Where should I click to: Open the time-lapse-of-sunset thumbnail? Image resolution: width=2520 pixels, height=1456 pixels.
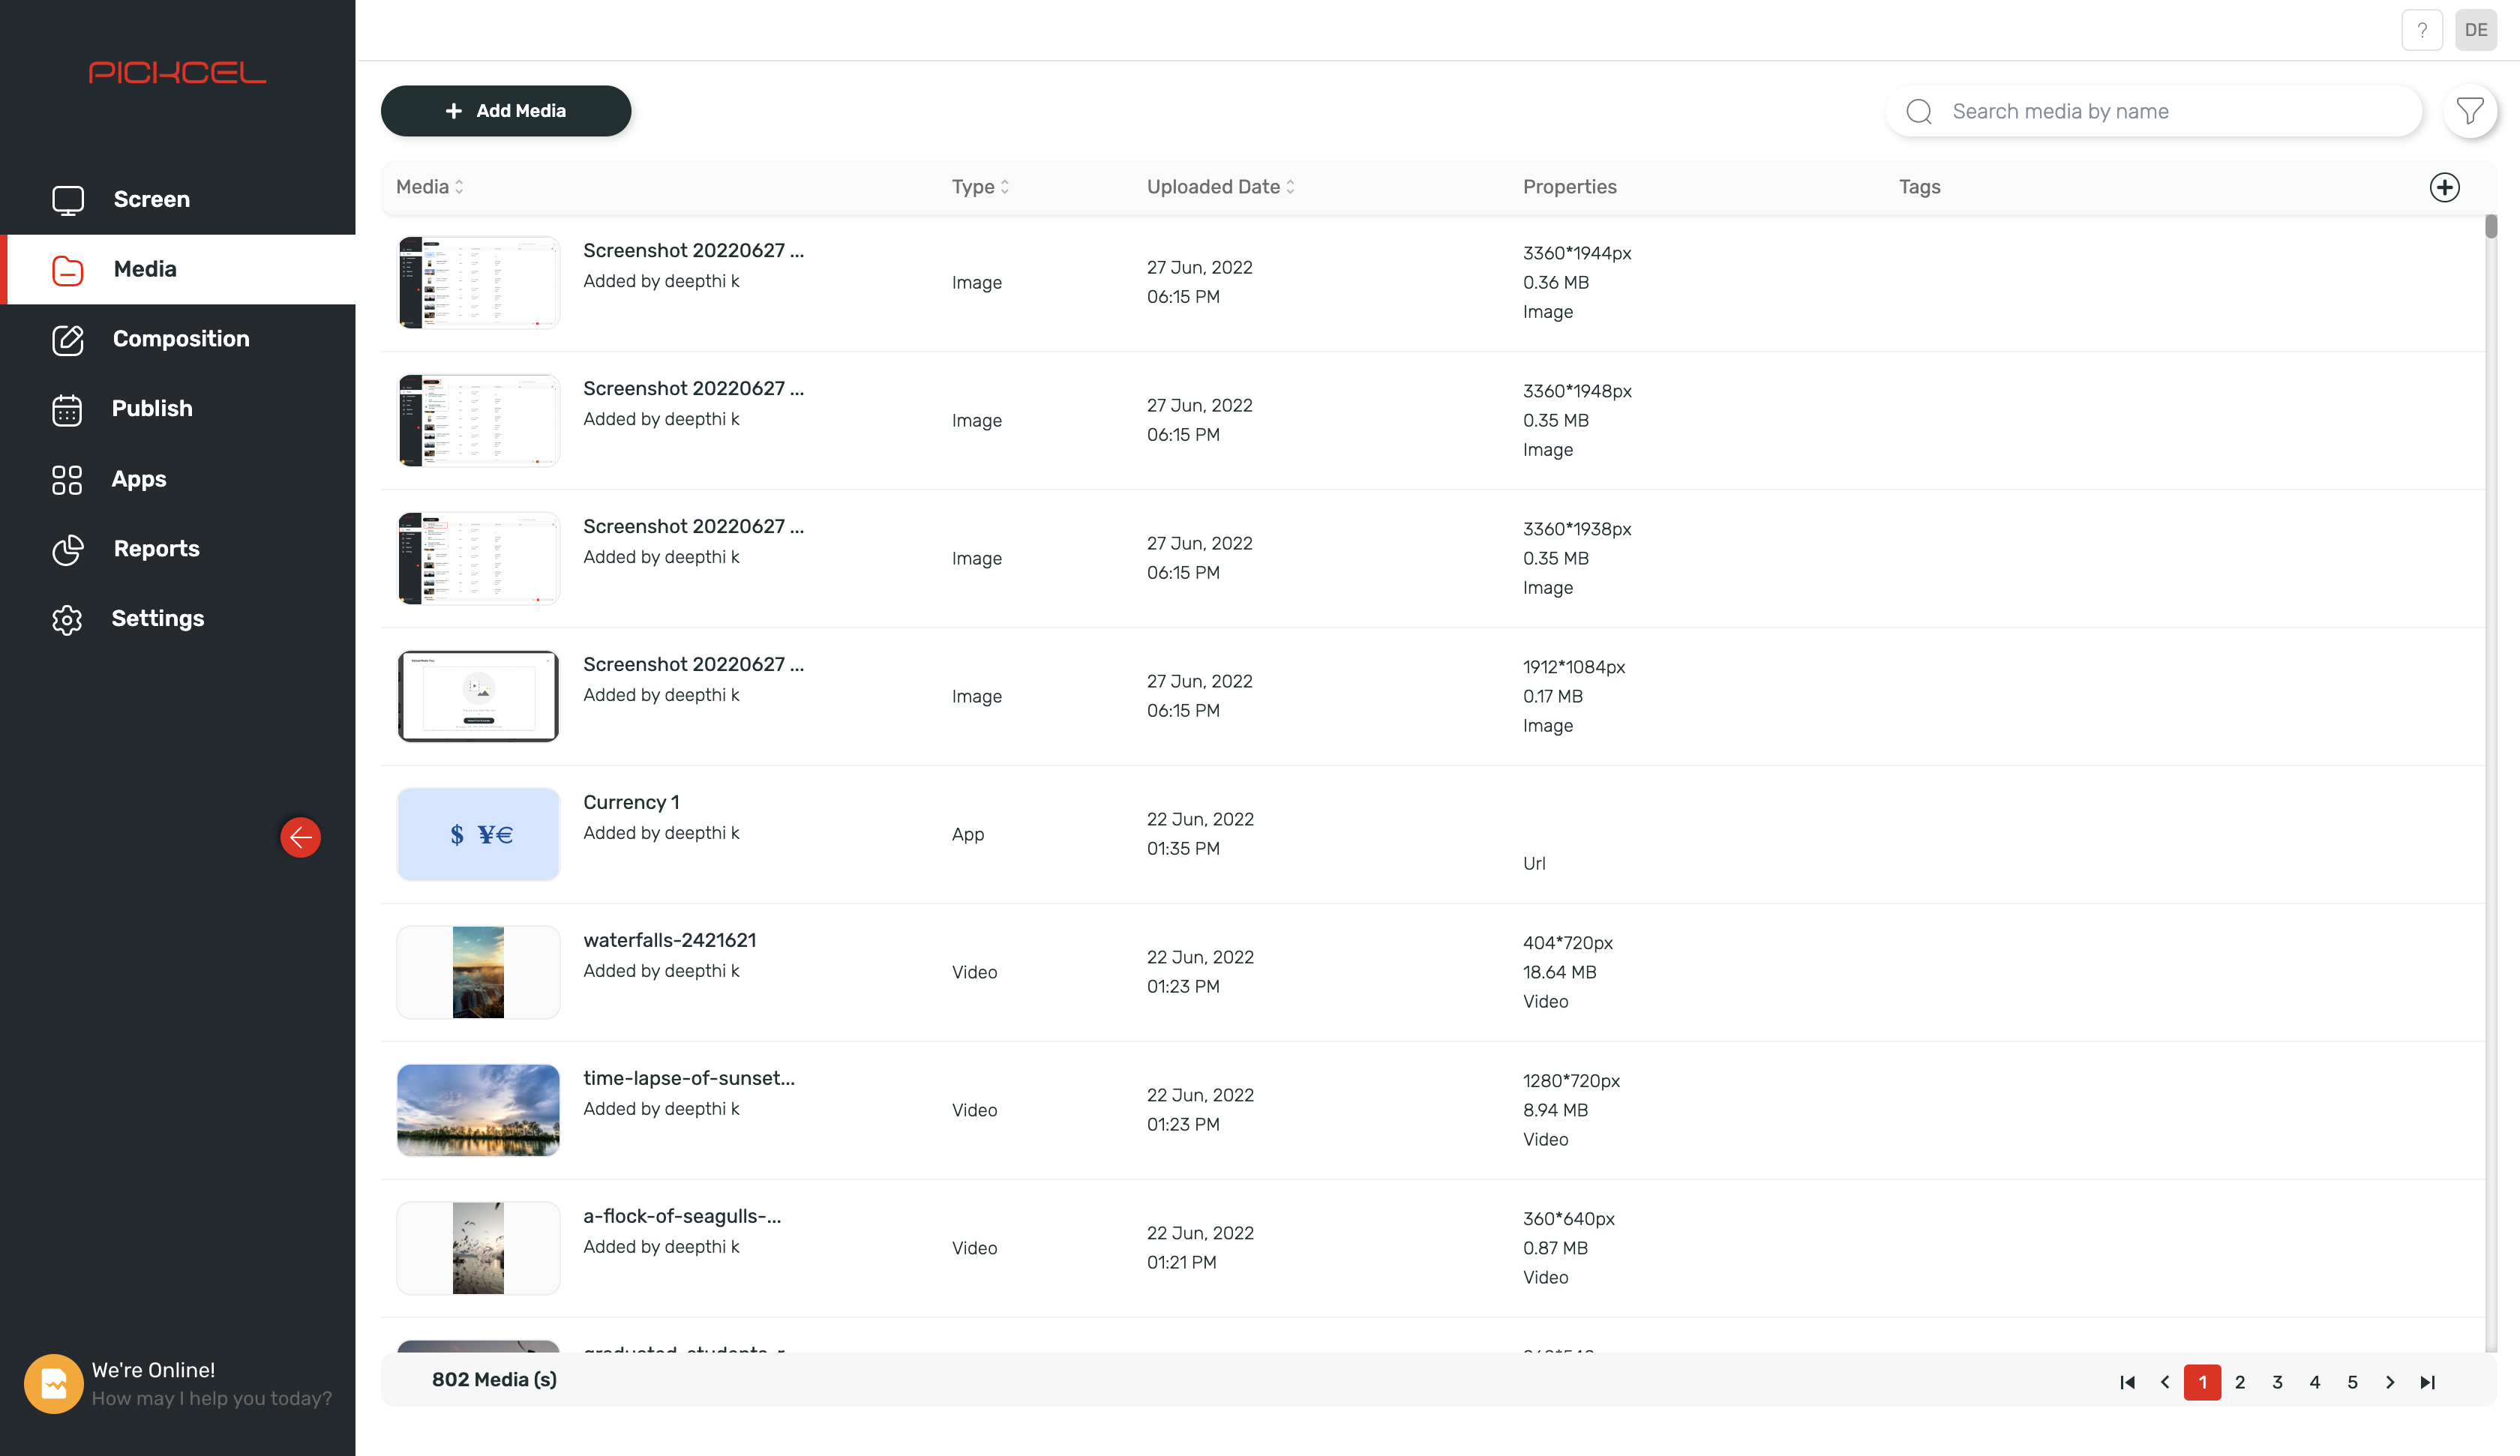478,1110
